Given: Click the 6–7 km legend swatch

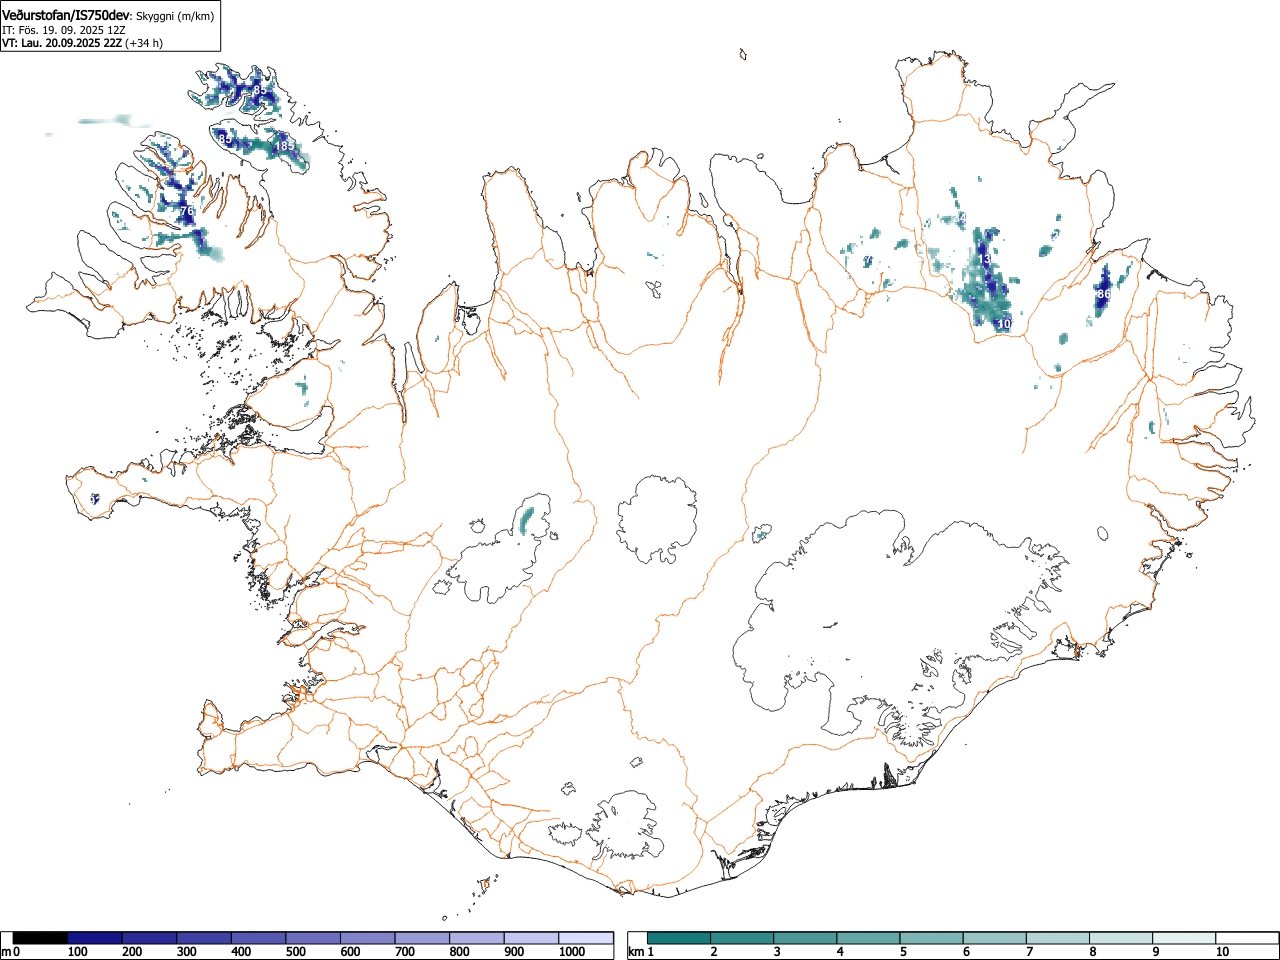Looking at the screenshot, I should [994, 938].
